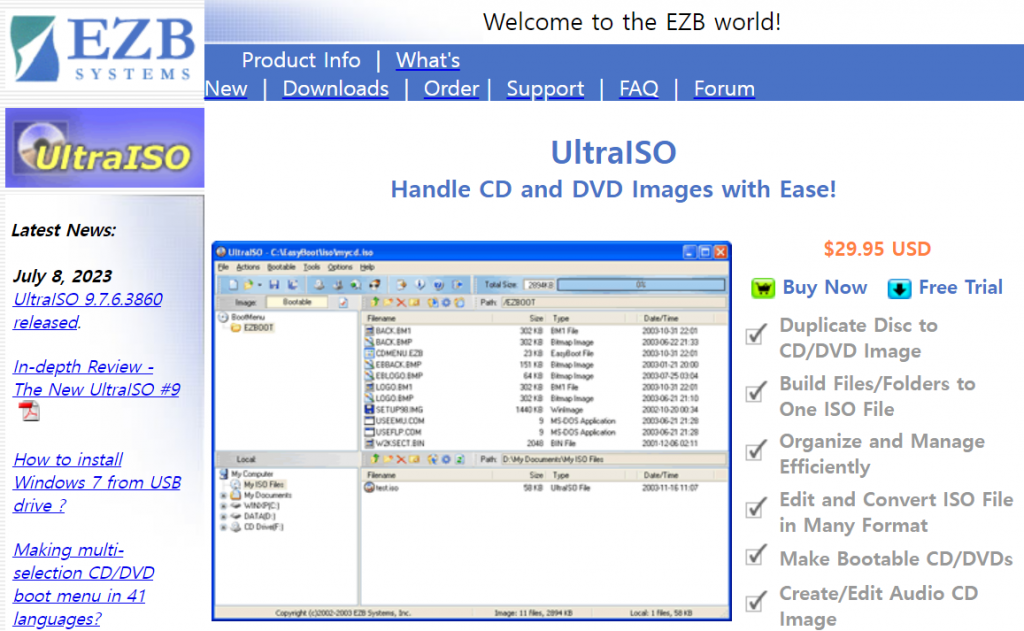Select the BACK.BM1 file row
Viewport: 1024px width, 631px height.
(x=543, y=331)
